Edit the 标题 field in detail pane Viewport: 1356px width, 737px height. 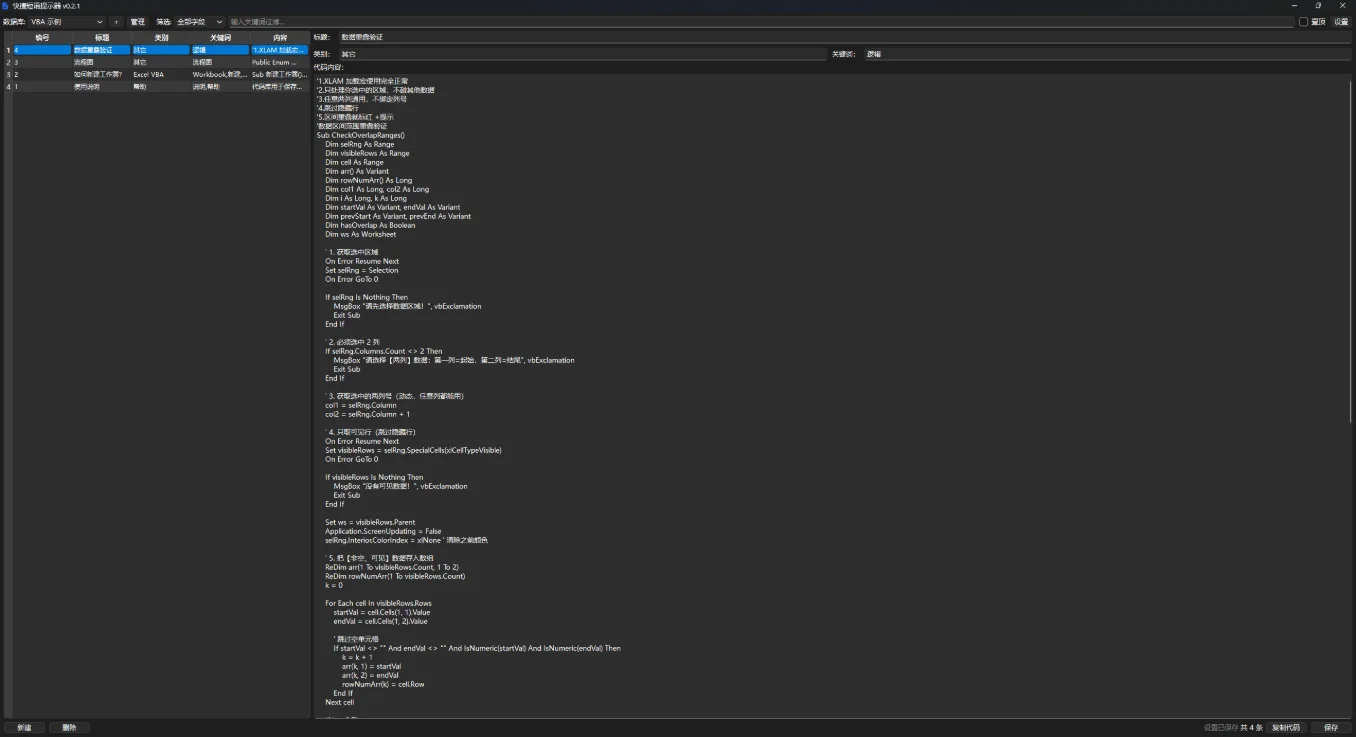click(844, 37)
